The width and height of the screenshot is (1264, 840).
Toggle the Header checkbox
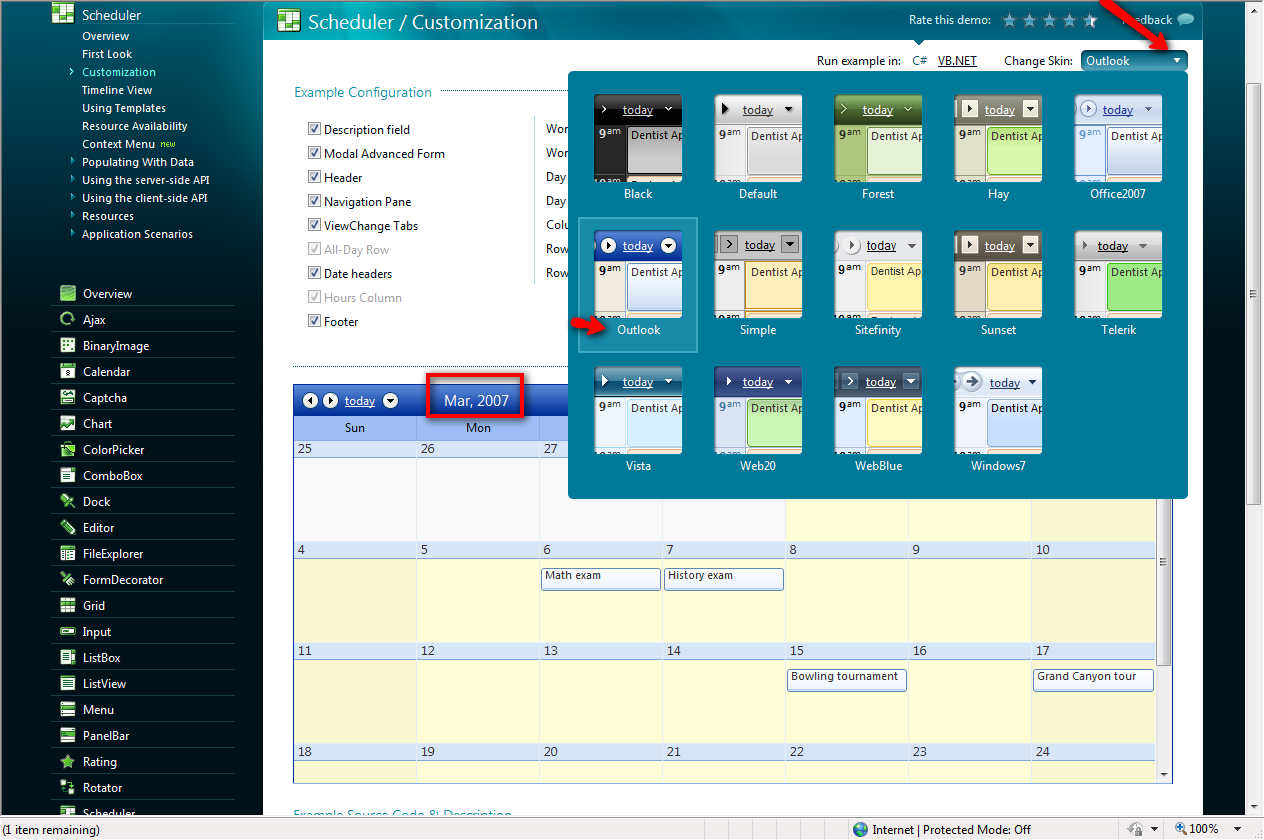[314, 177]
